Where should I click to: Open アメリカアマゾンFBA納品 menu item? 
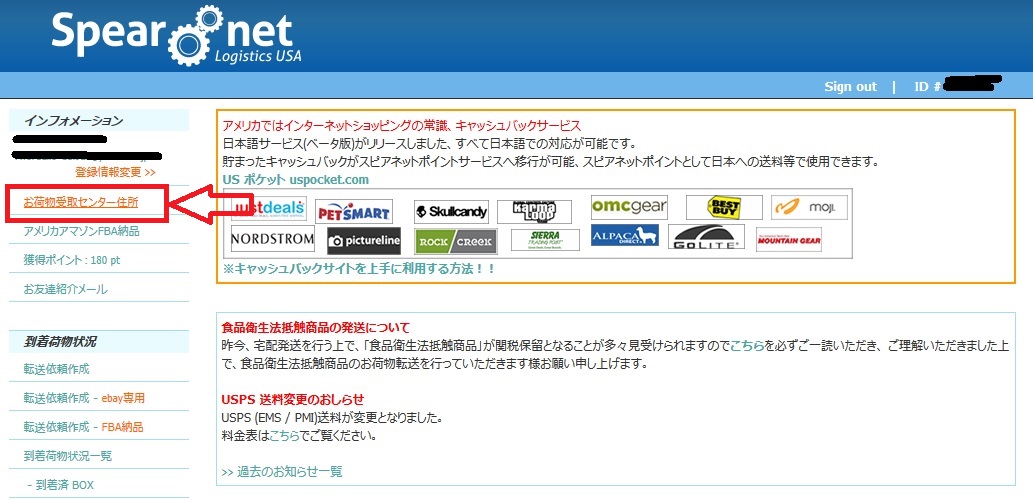point(82,231)
